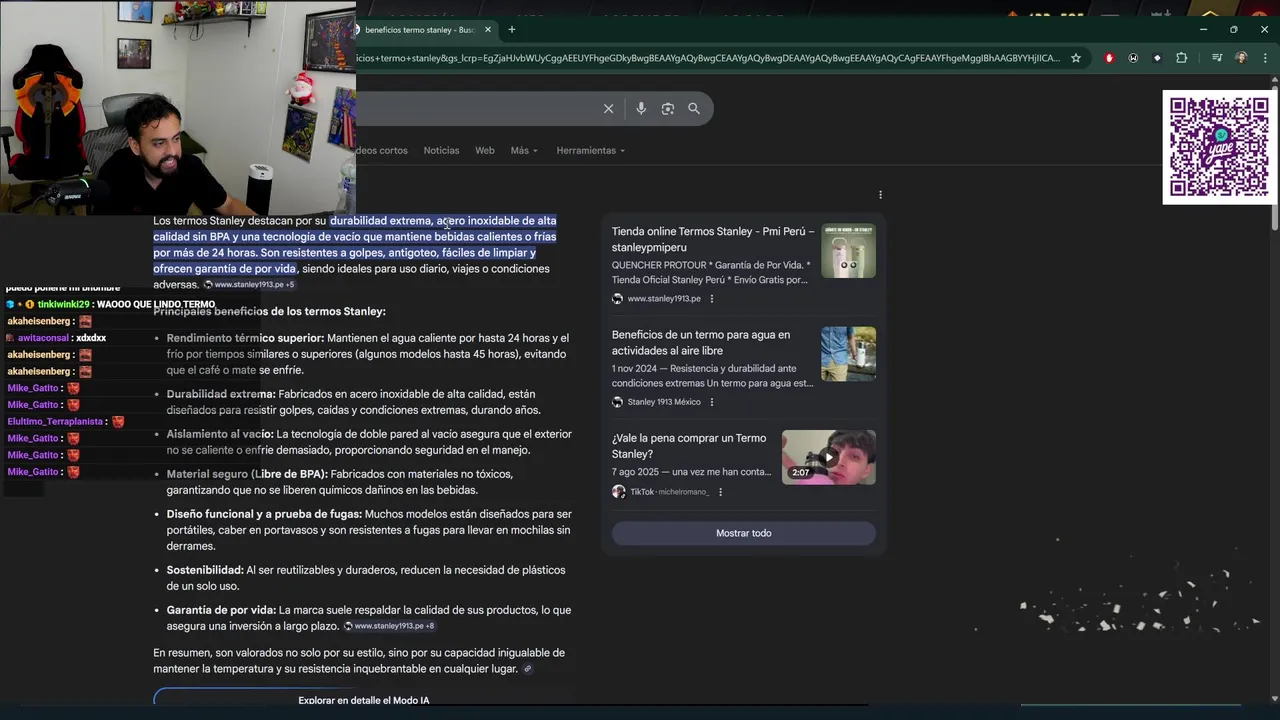Click the browser address bar URL
1280x720 pixels.
point(707,58)
